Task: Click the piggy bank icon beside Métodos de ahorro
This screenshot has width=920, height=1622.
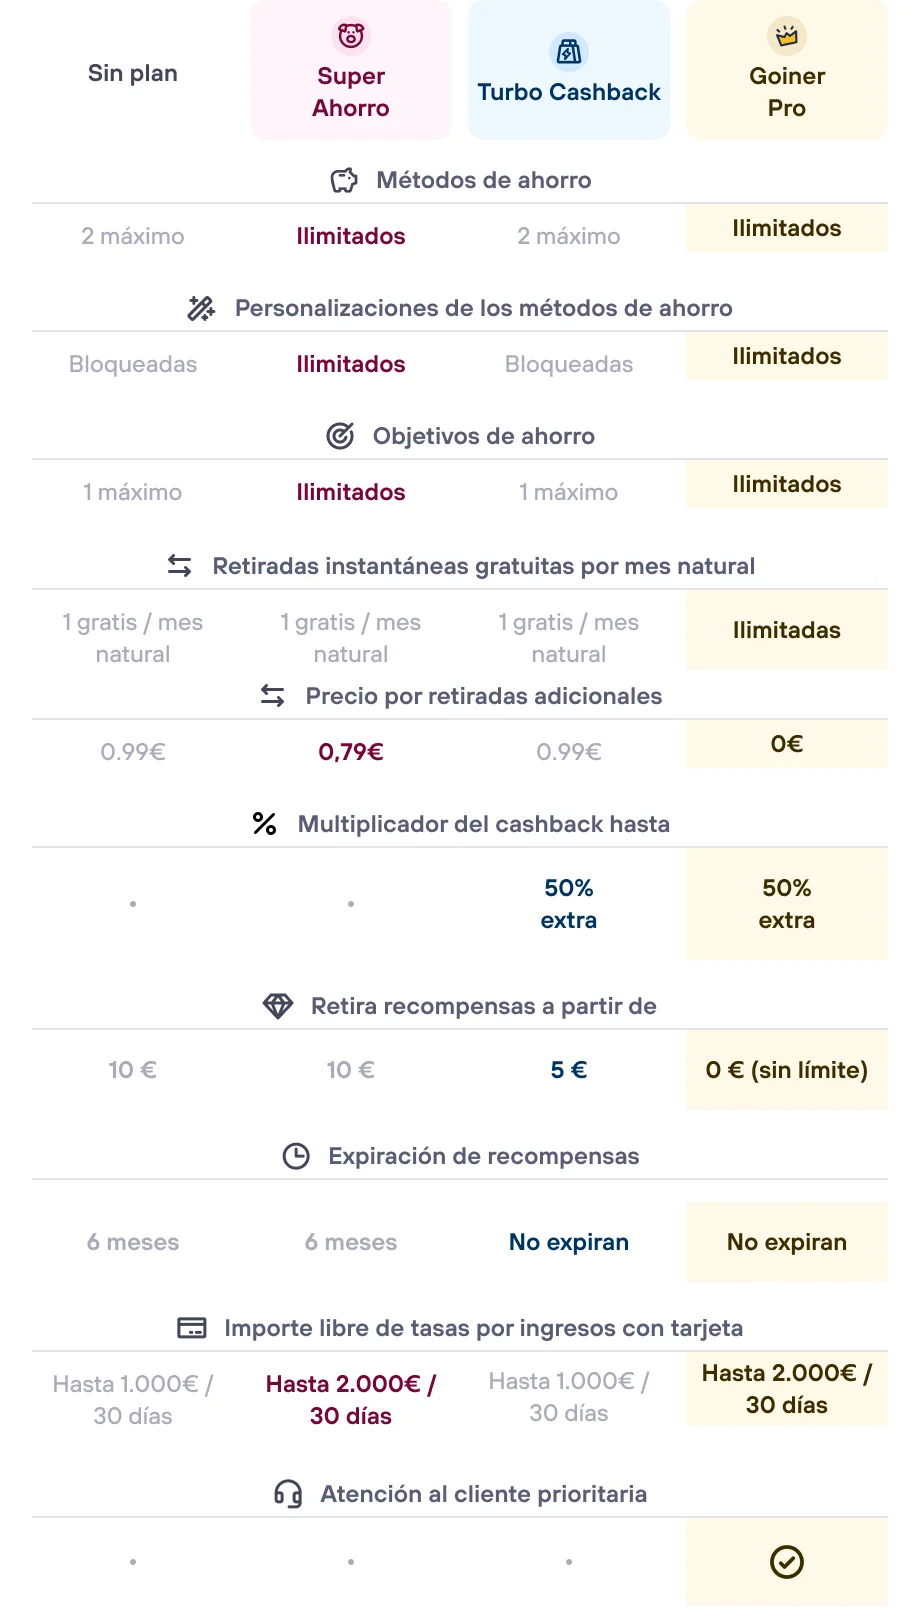Action: point(344,180)
